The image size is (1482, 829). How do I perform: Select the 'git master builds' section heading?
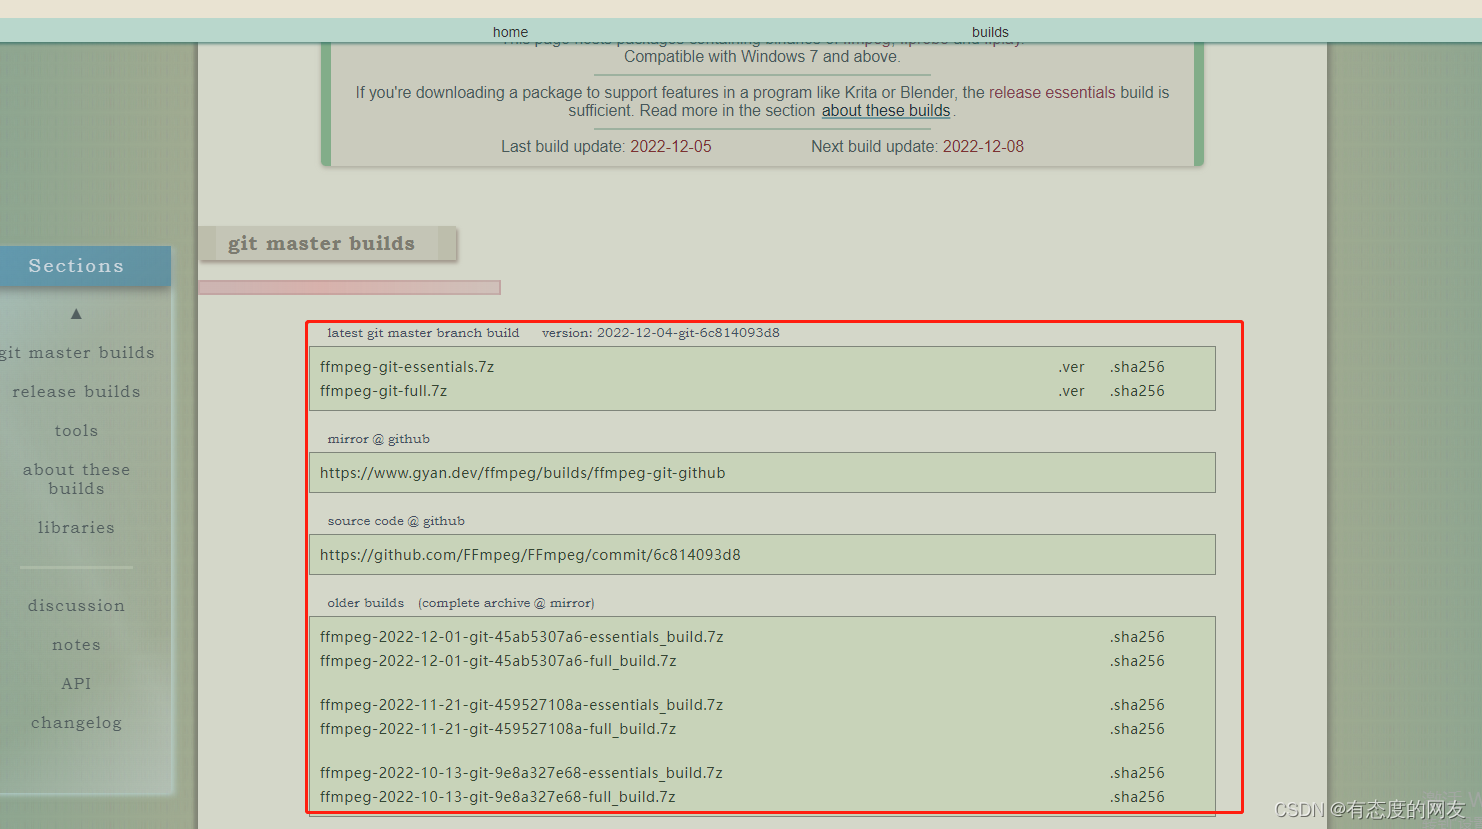321,244
